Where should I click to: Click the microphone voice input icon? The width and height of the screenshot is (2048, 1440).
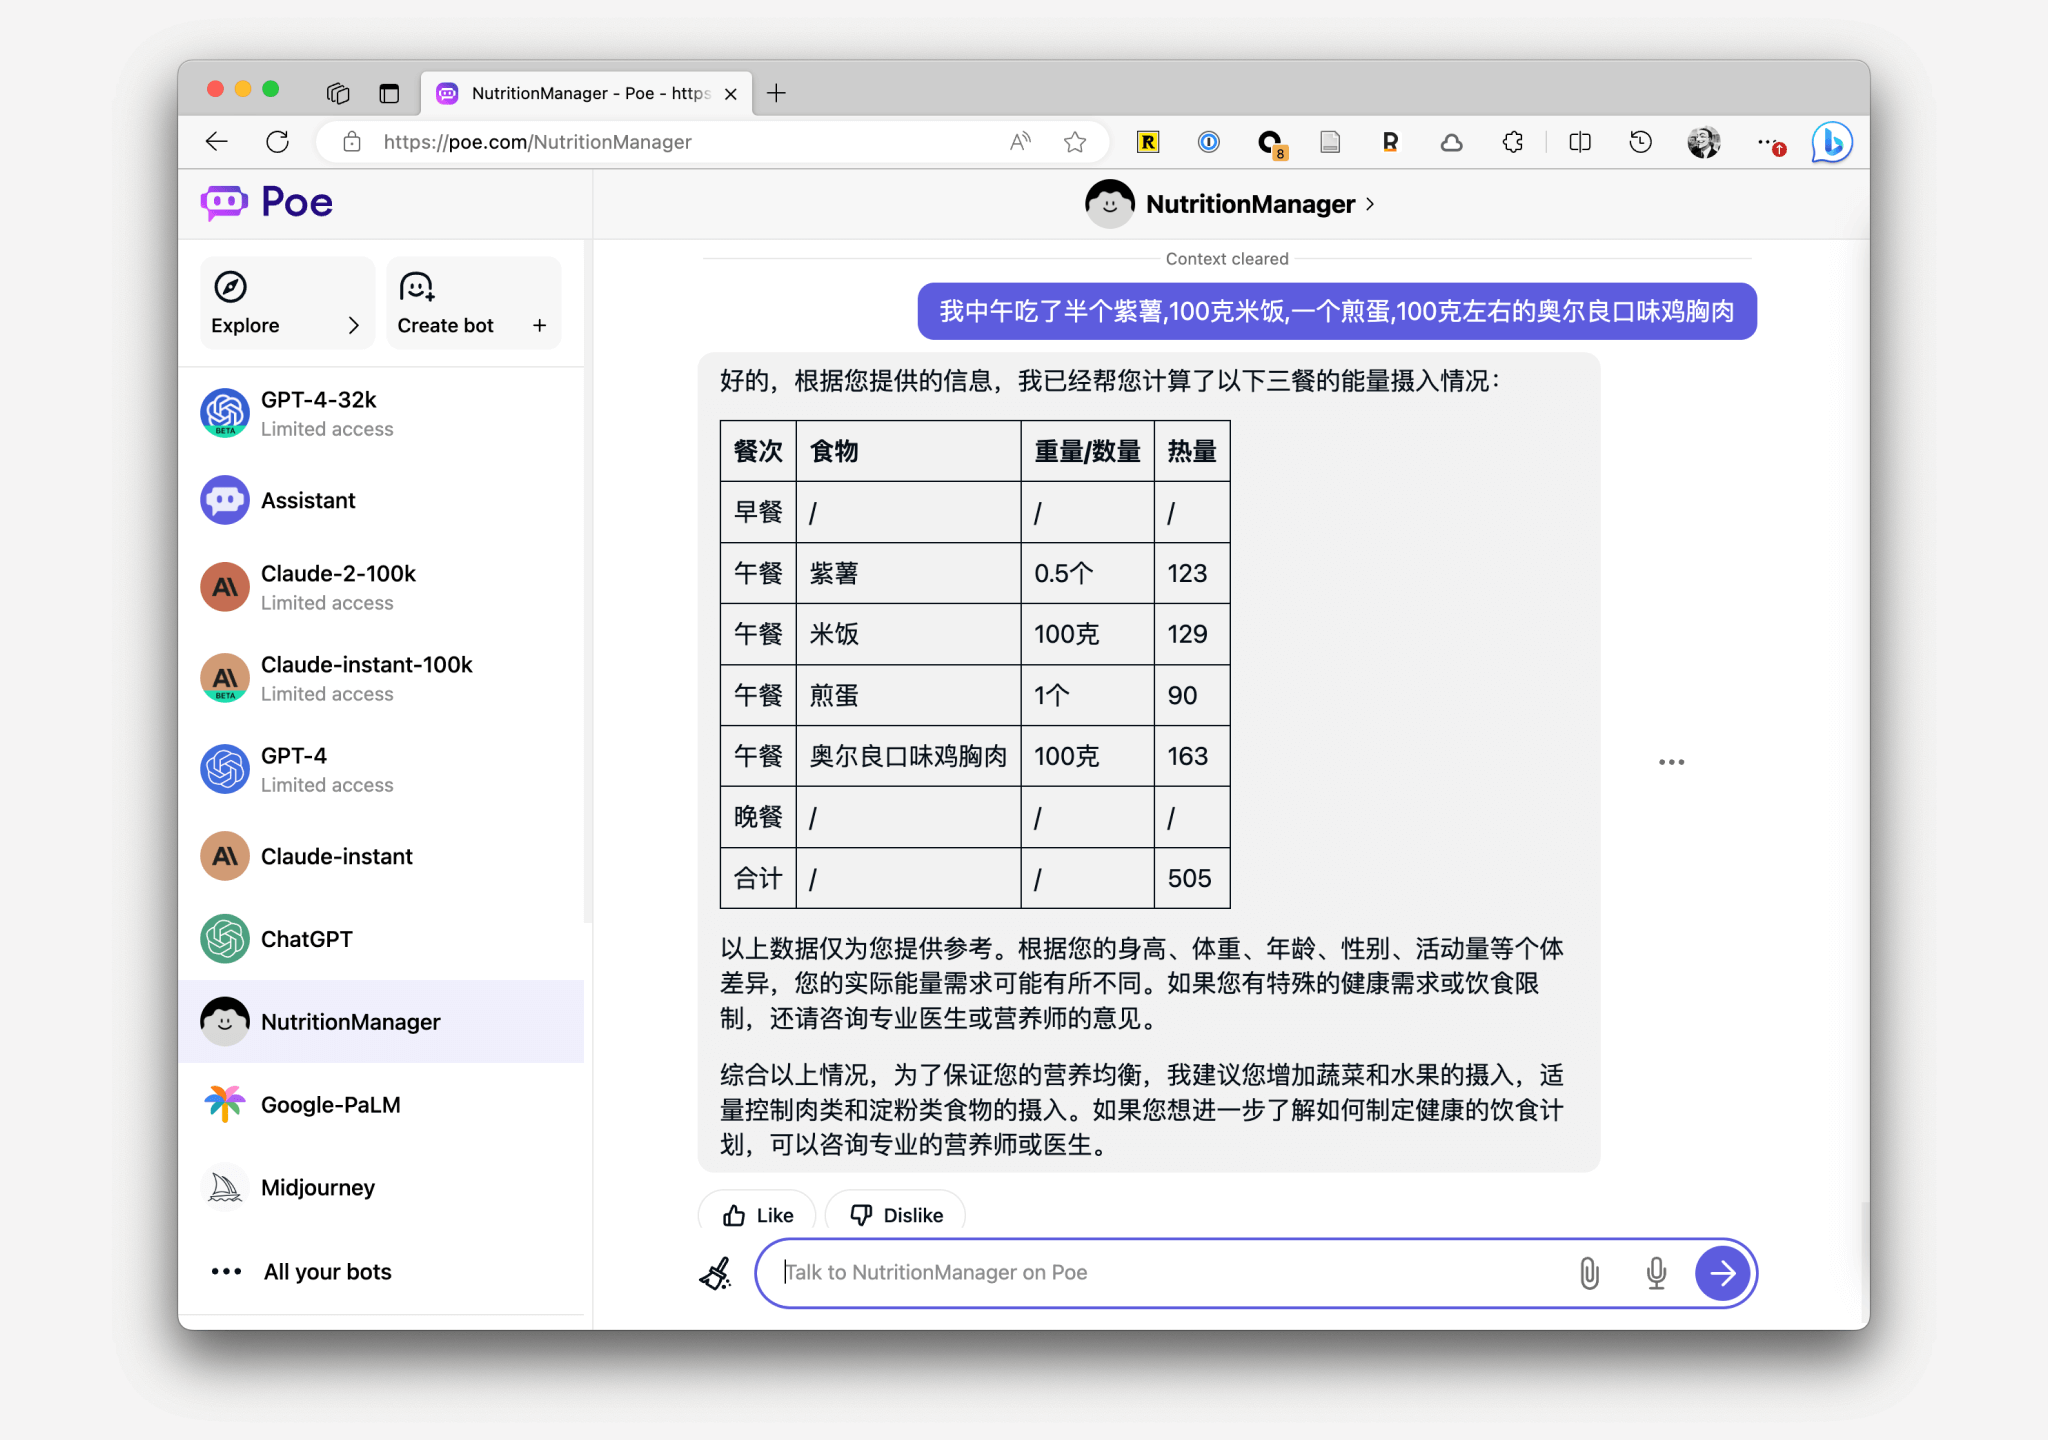click(x=1656, y=1273)
